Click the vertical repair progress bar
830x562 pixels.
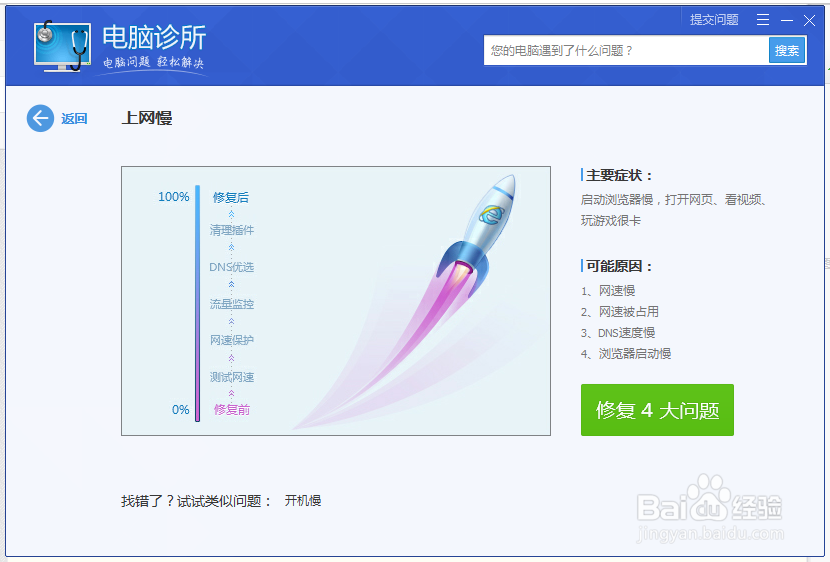[197, 303]
